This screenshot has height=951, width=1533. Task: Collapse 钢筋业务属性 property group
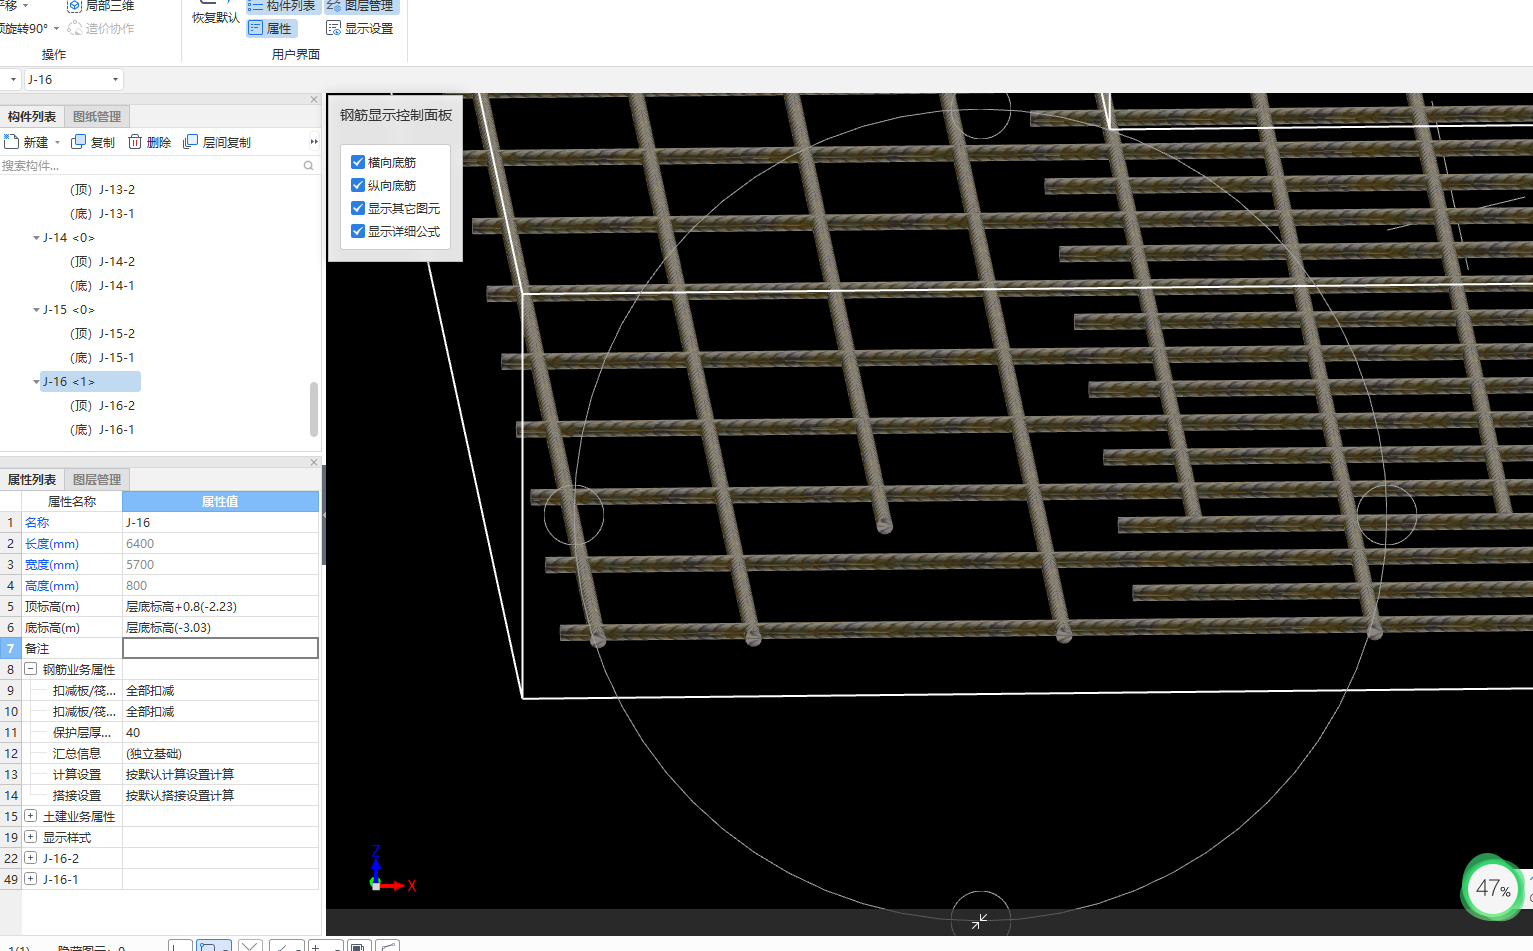(31, 669)
